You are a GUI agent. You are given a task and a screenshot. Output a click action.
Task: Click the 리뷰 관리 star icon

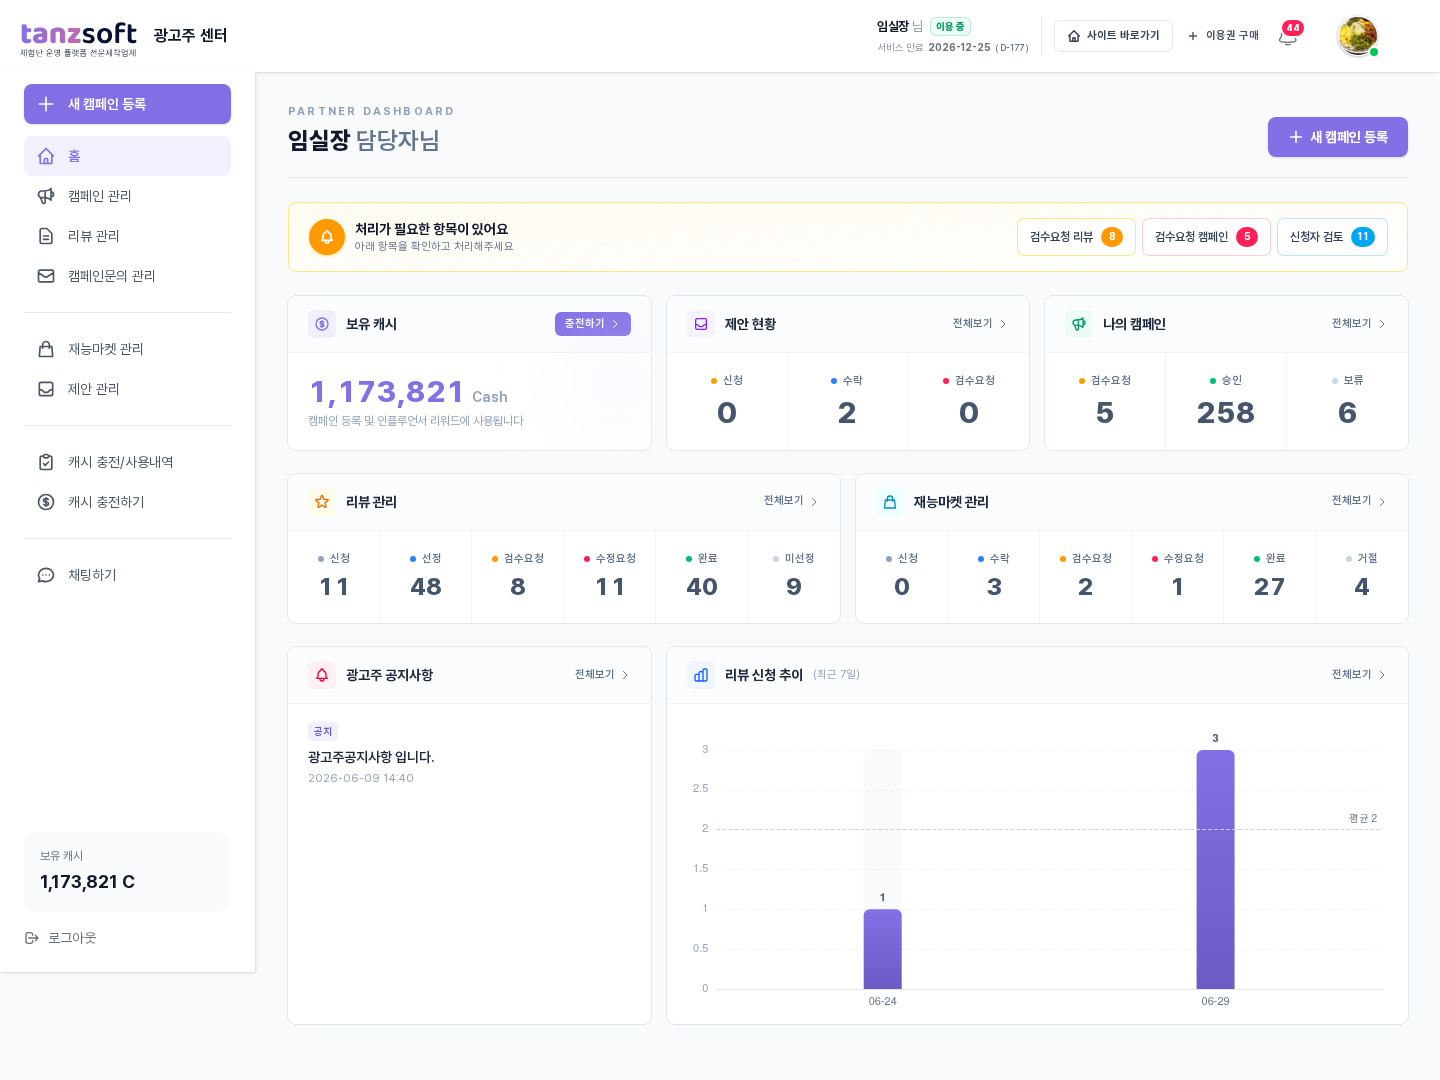click(x=322, y=502)
